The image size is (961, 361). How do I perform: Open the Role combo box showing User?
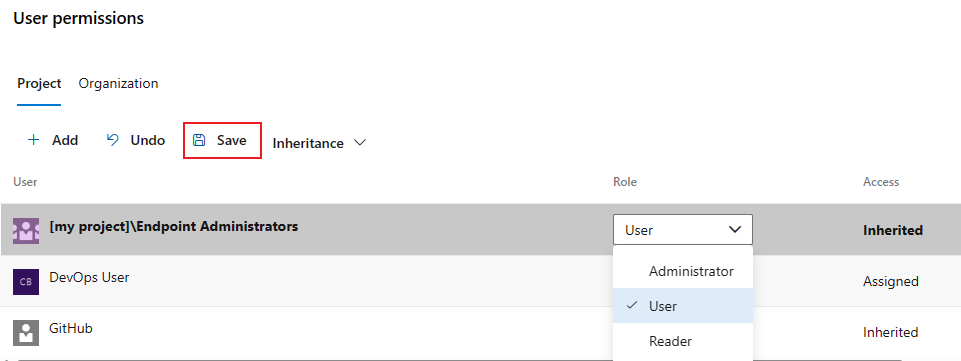(x=683, y=230)
